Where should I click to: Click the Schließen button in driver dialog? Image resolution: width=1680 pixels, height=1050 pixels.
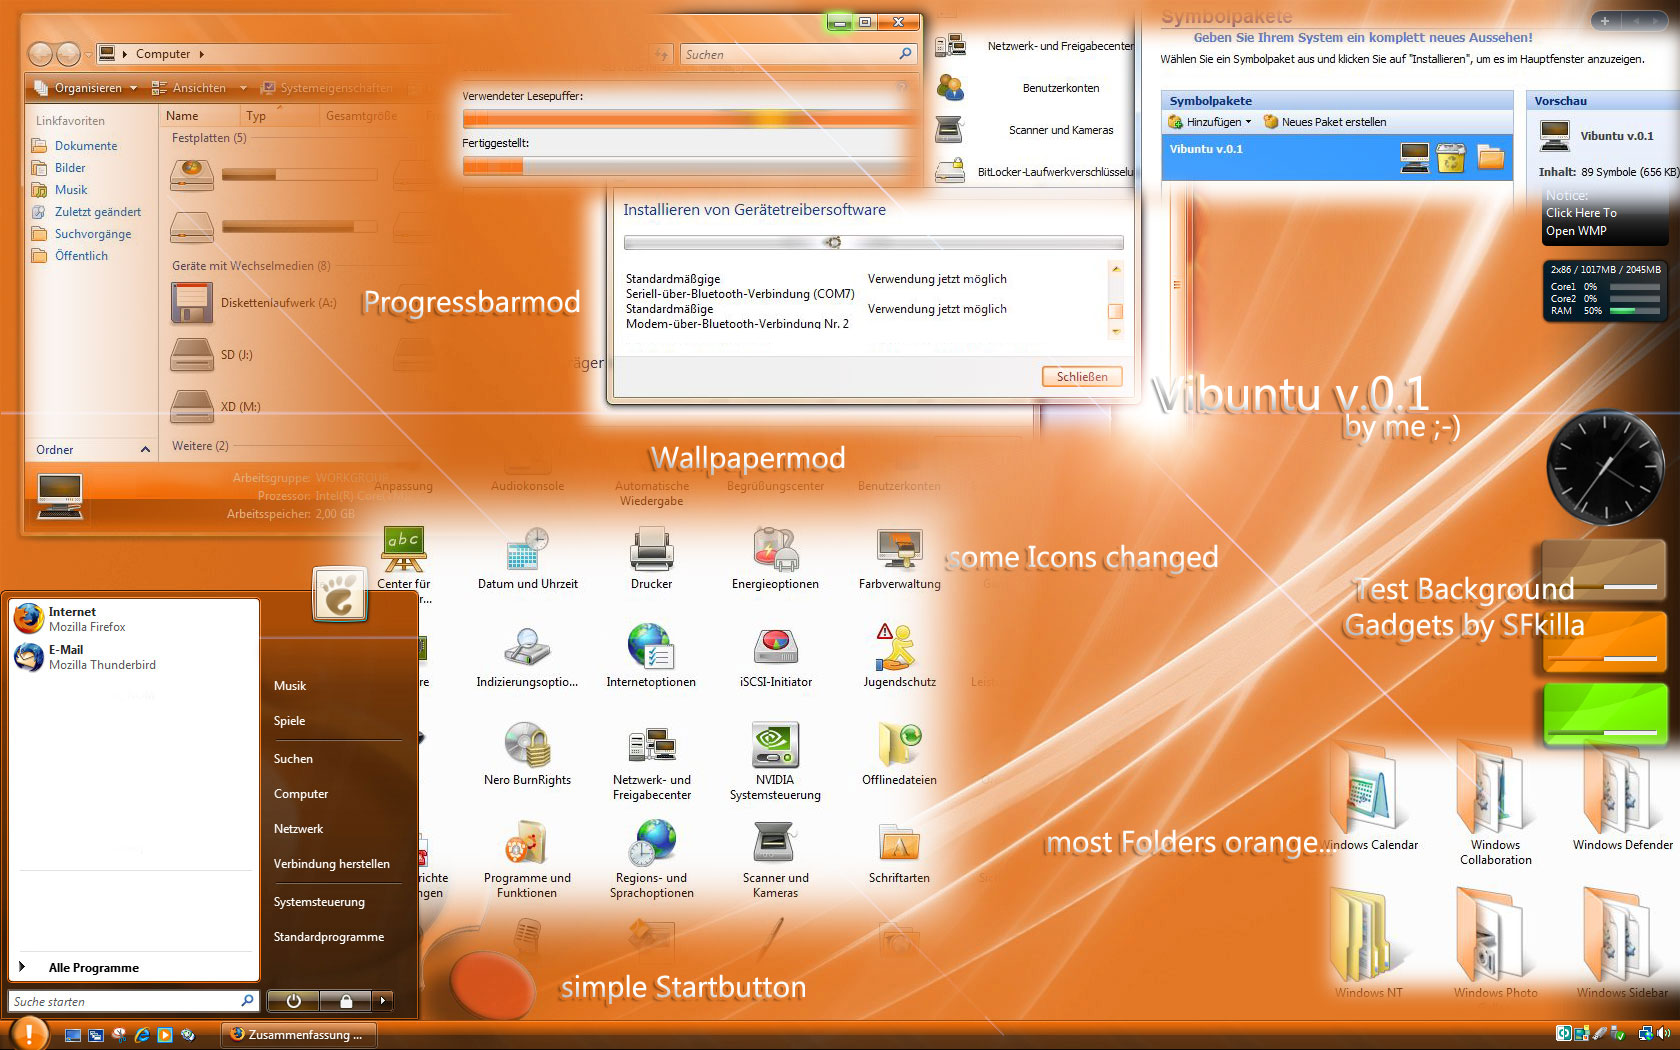coord(1082,377)
